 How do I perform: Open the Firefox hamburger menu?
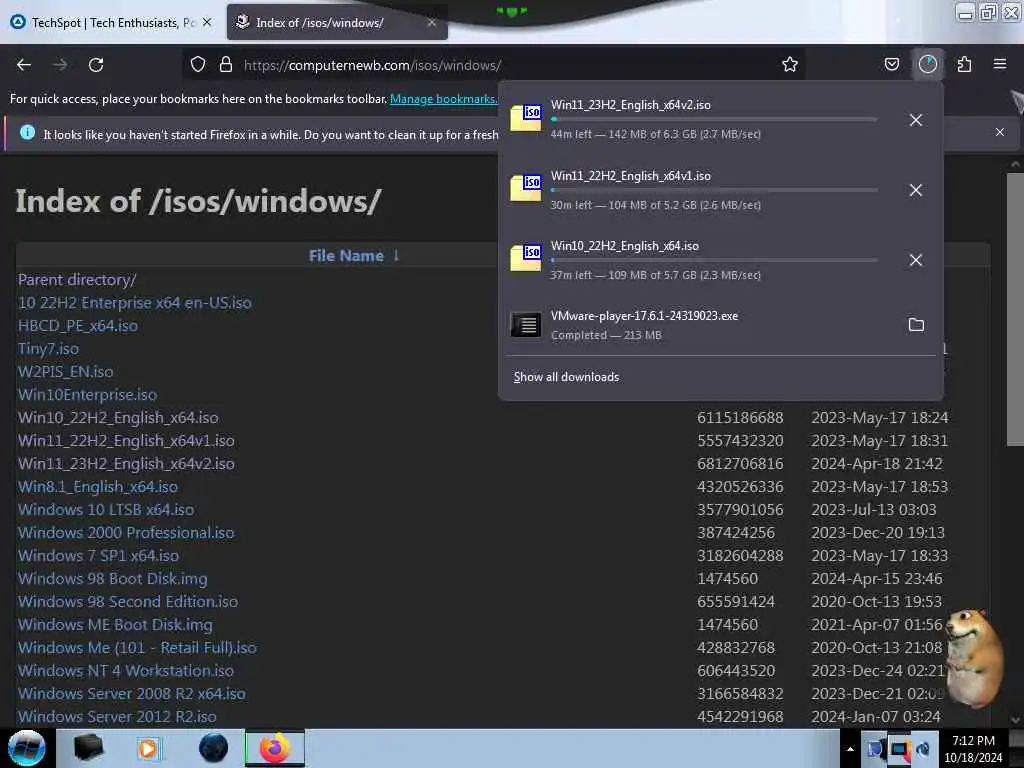pyautogui.click(x=1000, y=64)
